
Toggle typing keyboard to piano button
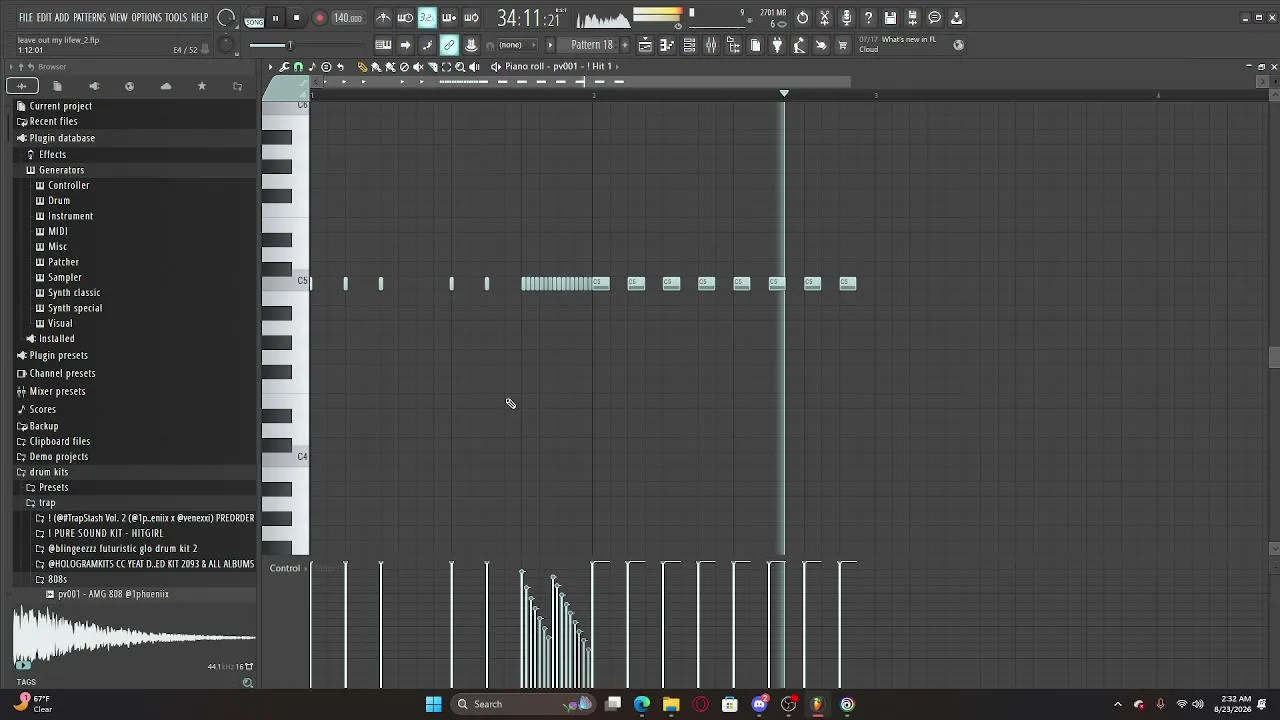(383, 45)
